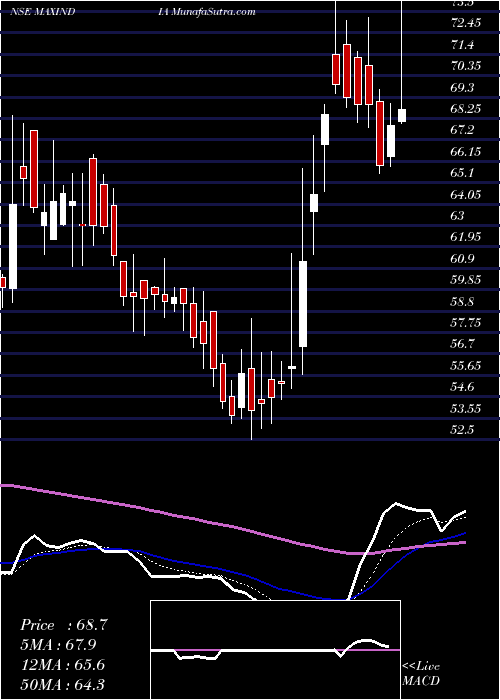Click the 56.7 price axis label

[x=463, y=344]
